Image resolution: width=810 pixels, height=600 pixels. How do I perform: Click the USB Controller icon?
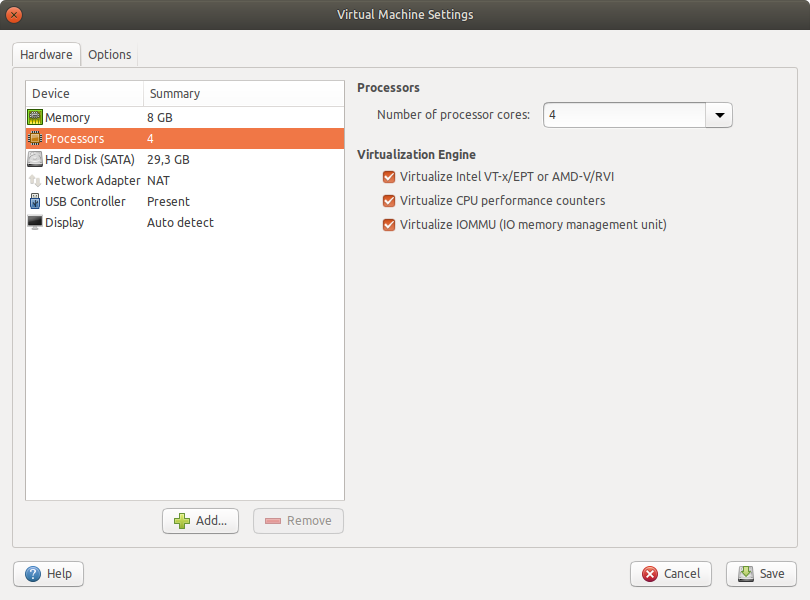35,202
